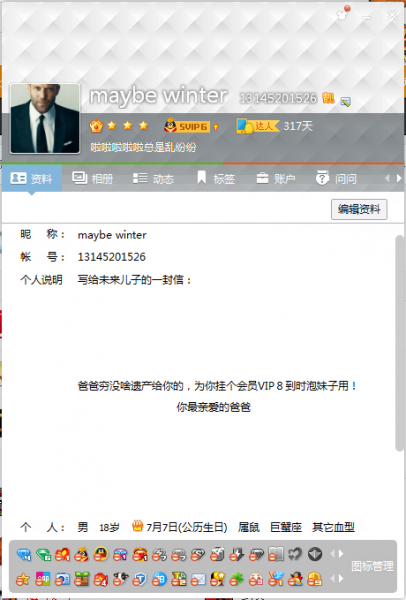Open the 达人 badge
Image resolution: width=406 pixels, height=600 pixels.
258,126
